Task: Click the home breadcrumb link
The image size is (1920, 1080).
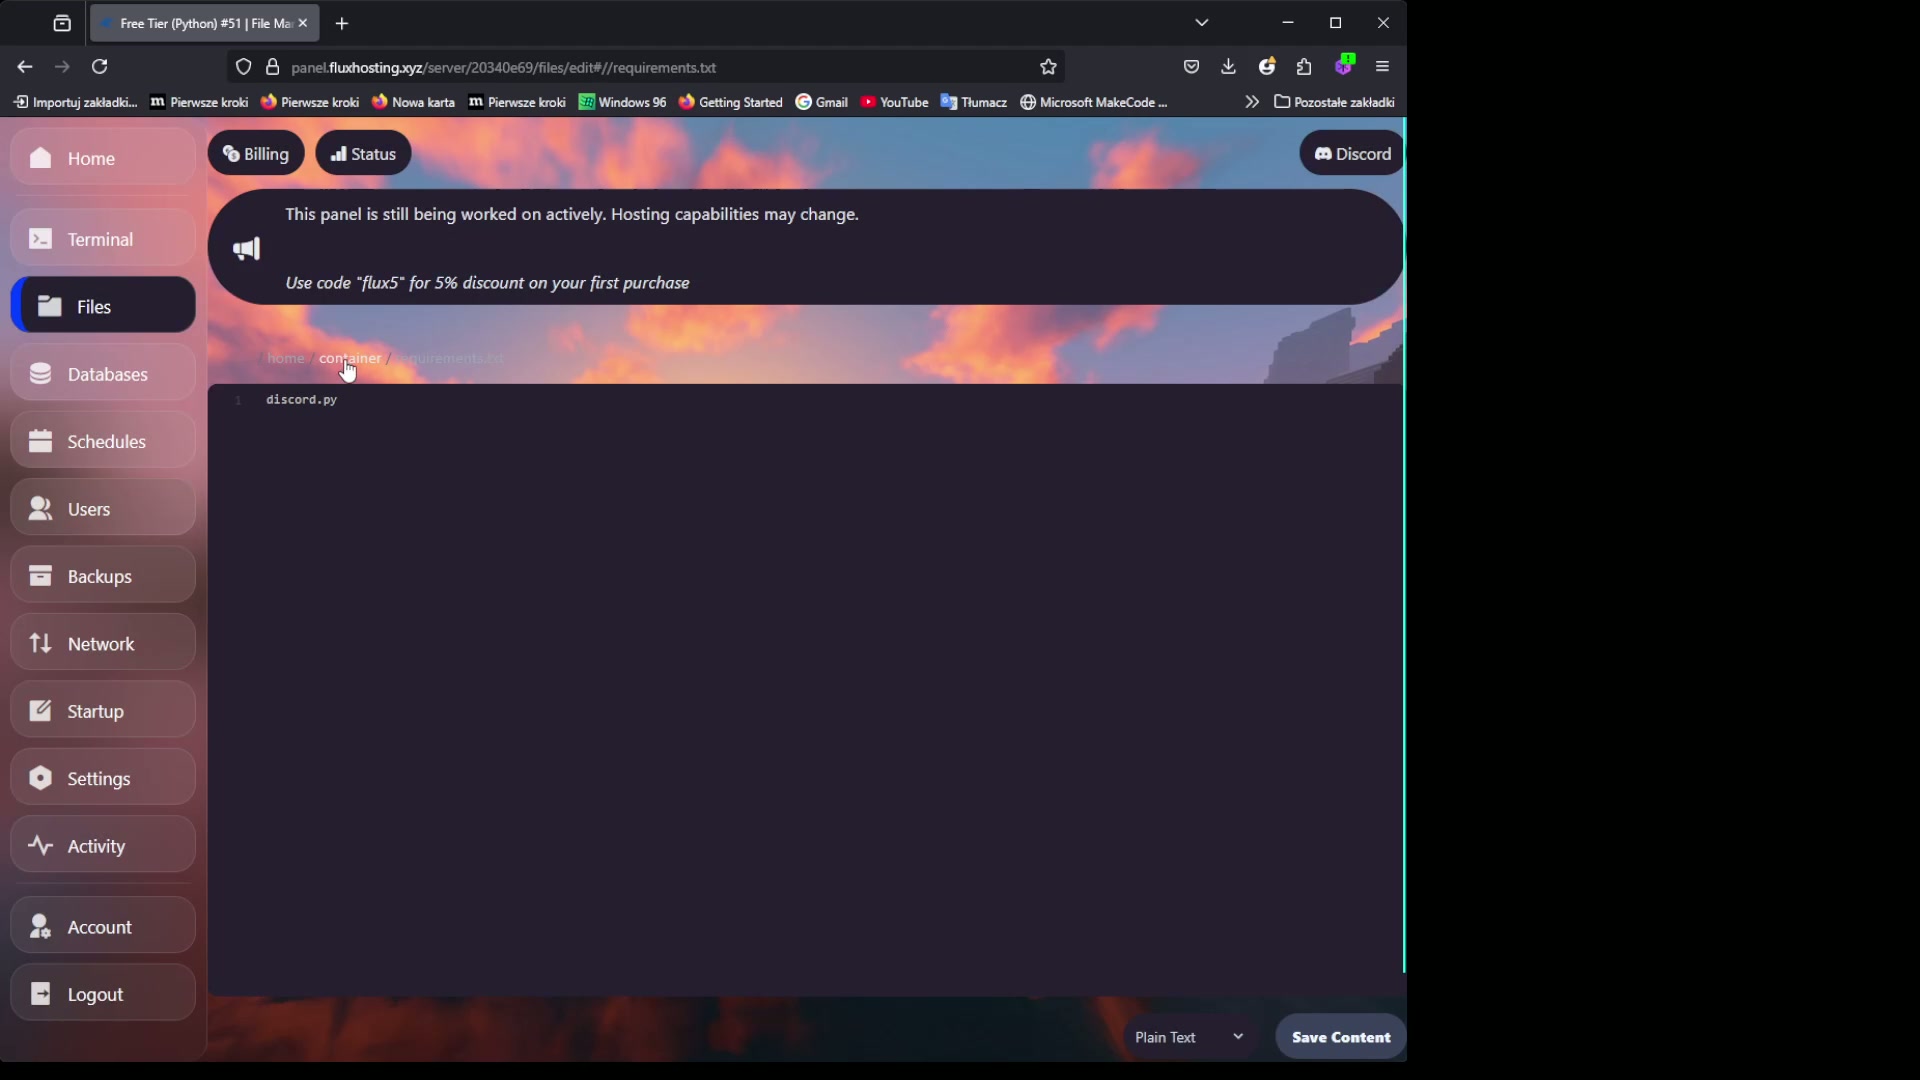Action: (285, 358)
